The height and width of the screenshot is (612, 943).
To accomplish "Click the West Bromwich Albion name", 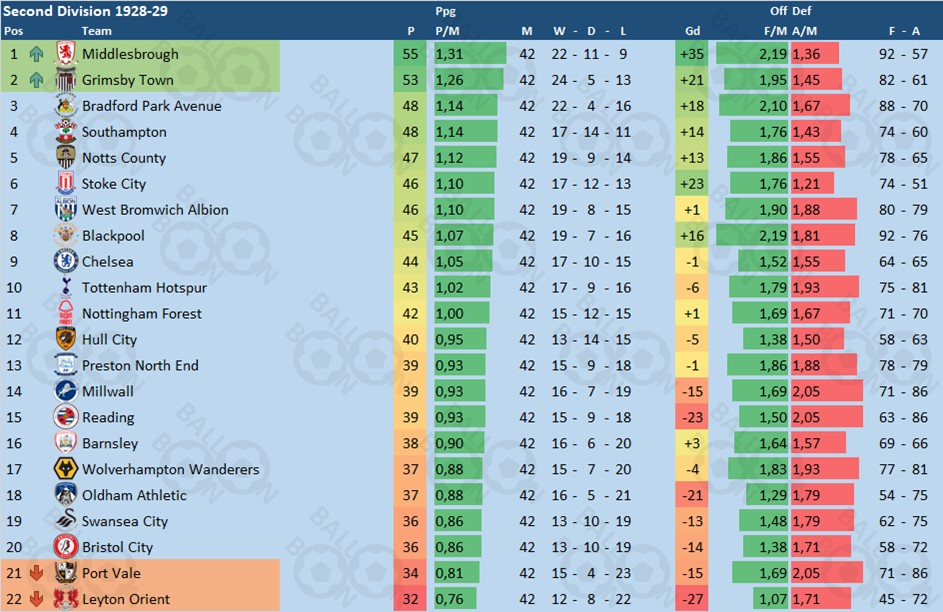I will pyautogui.click(x=155, y=210).
